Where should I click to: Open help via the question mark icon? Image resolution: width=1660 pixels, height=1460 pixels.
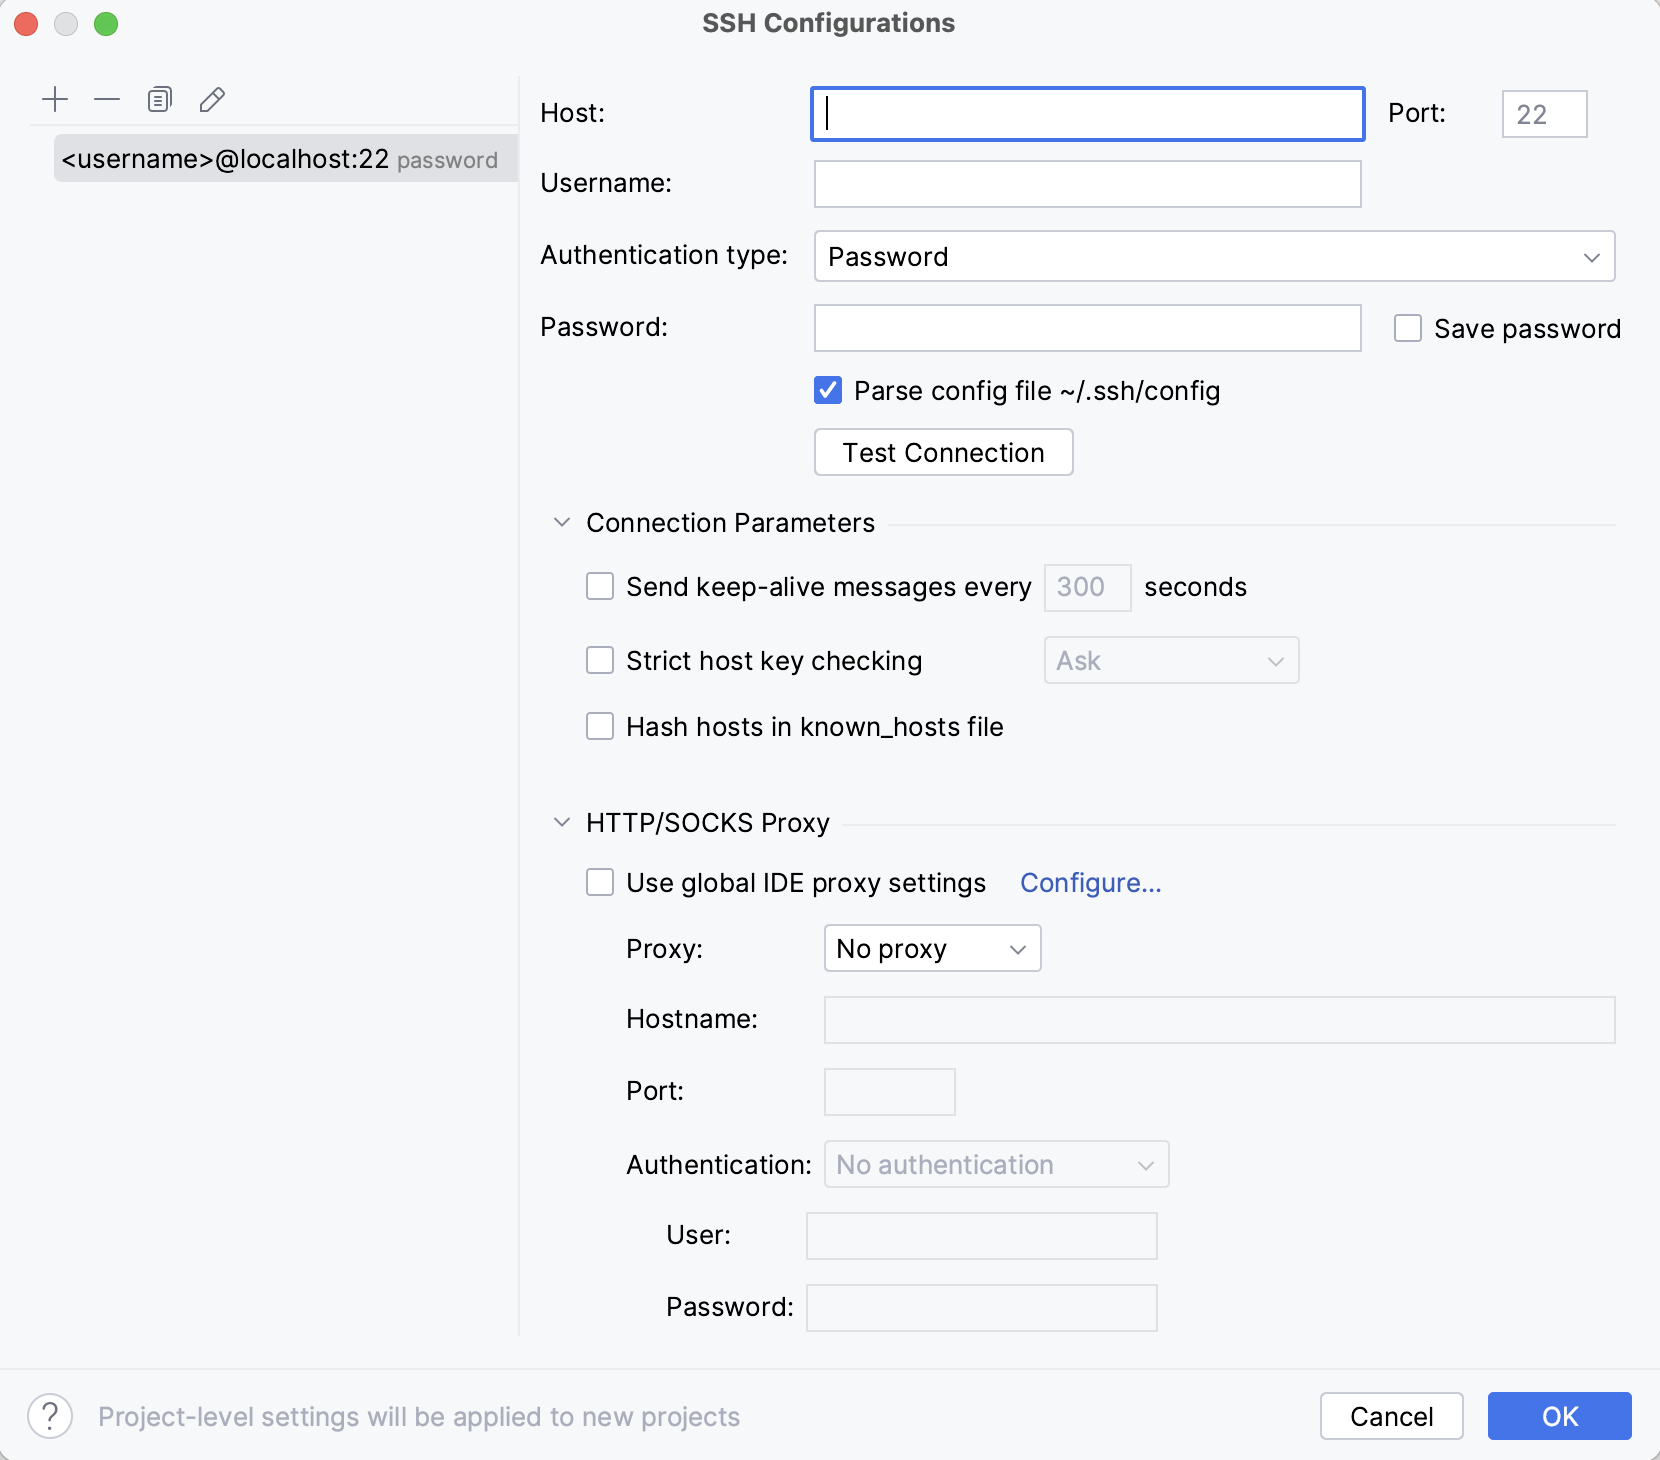(x=52, y=1416)
